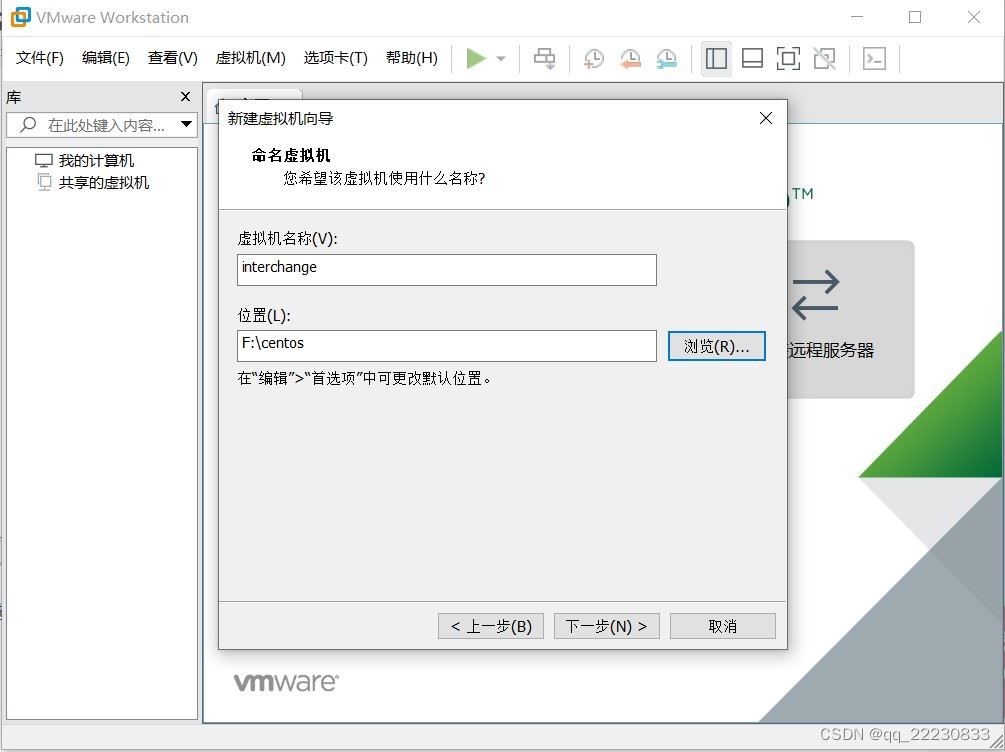Toggle the Unity mode icon

pos(824,58)
